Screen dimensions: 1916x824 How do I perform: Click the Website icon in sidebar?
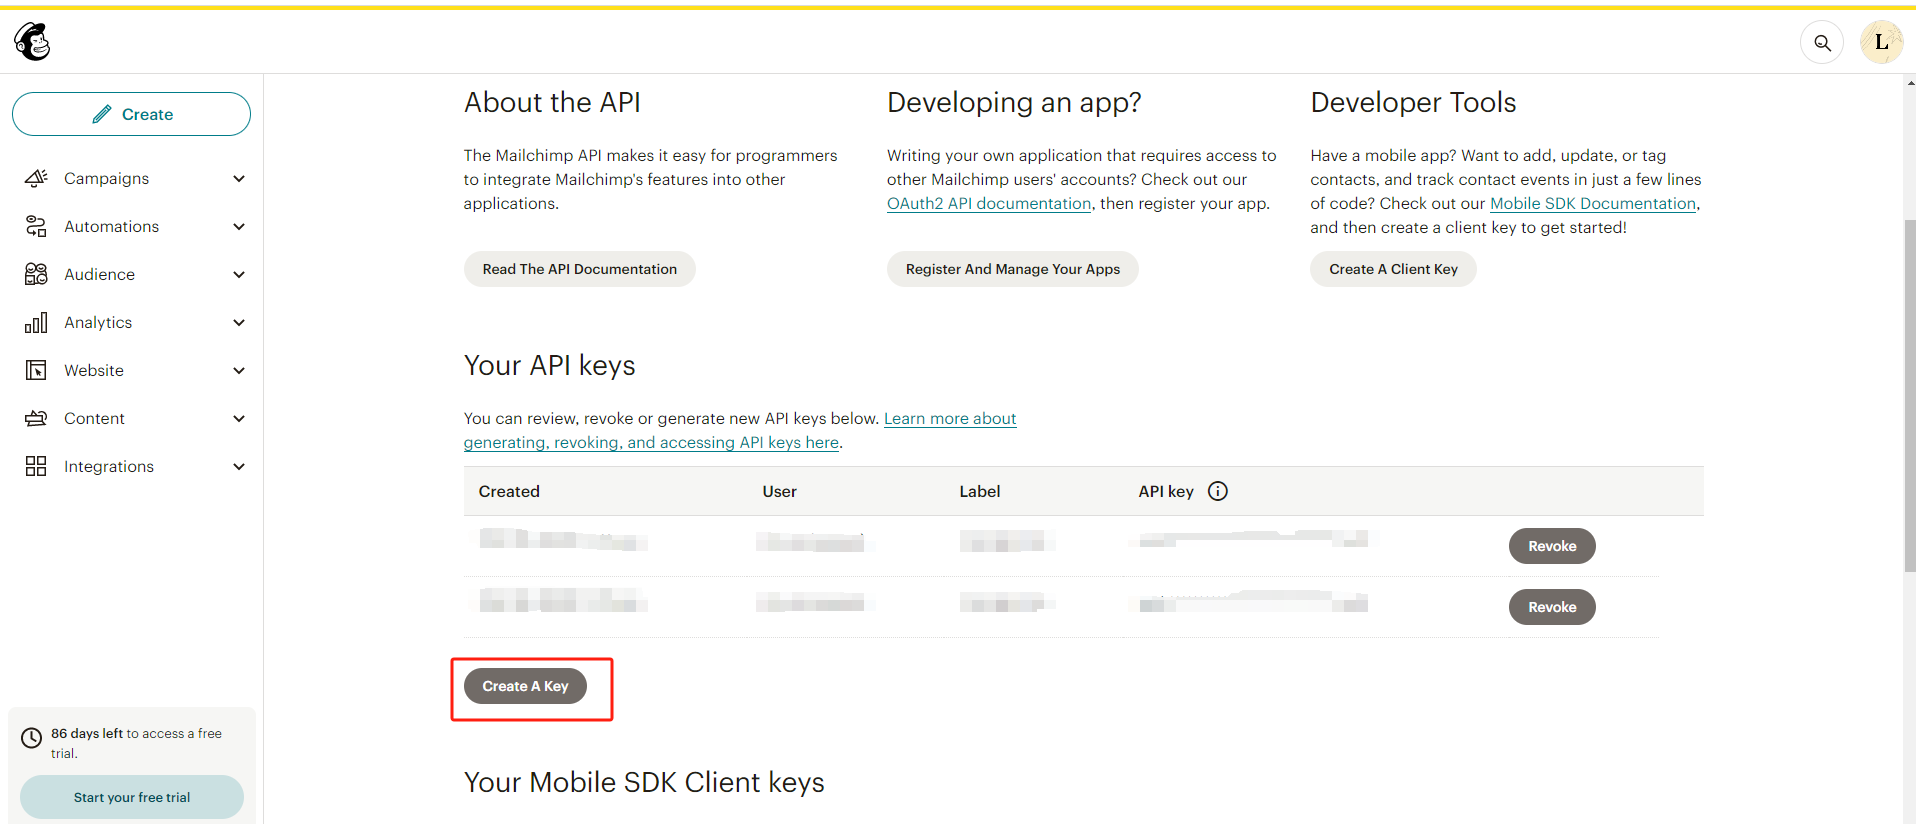36,370
